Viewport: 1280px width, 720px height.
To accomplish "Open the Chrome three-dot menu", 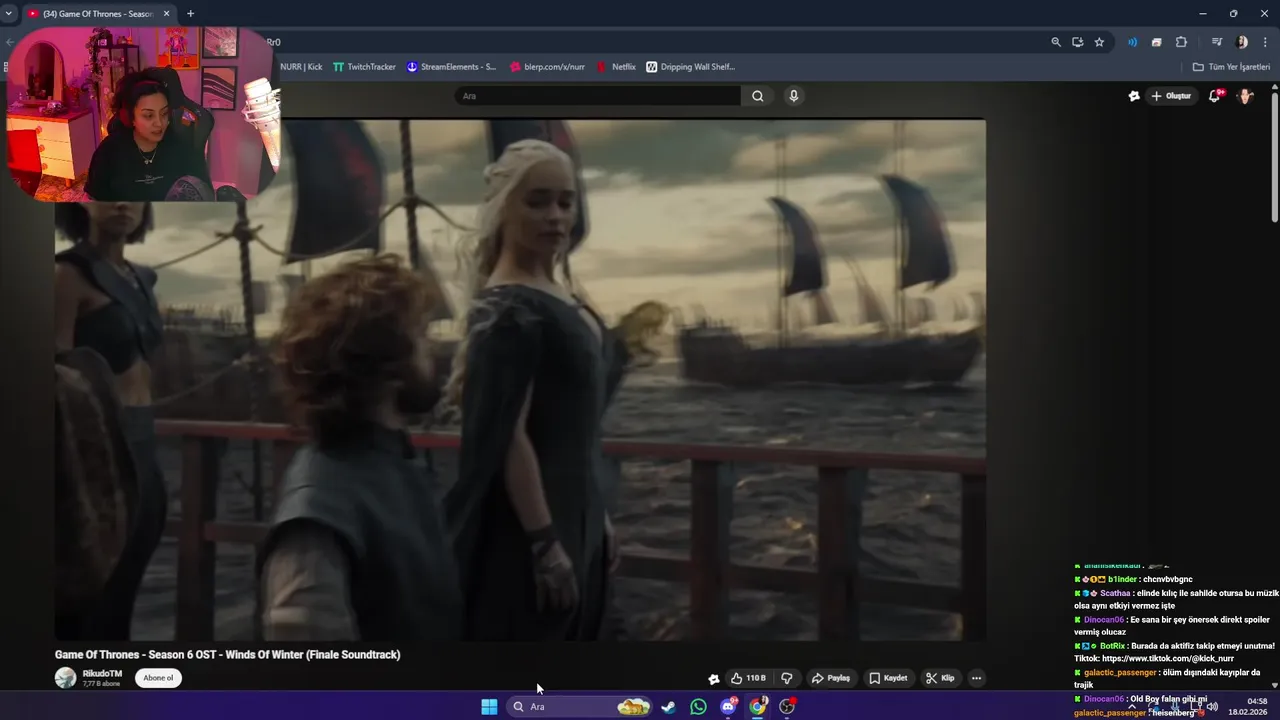I will click(1265, 42).
